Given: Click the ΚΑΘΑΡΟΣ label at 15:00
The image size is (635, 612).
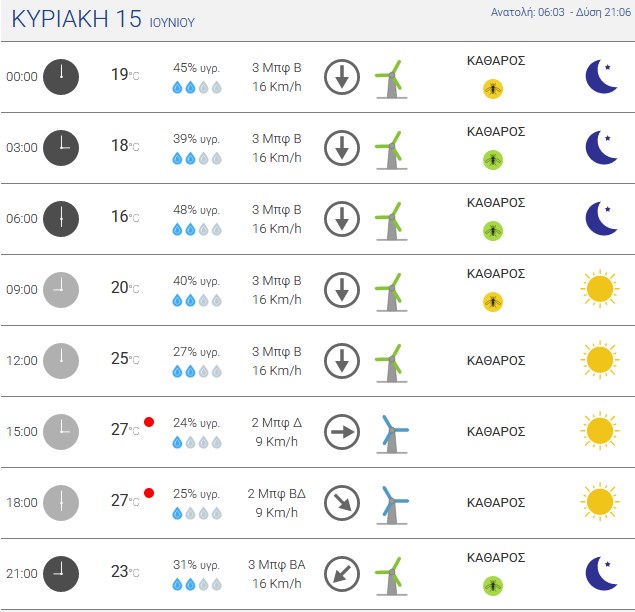Looking at the screenshot, I should coord(496,432).
